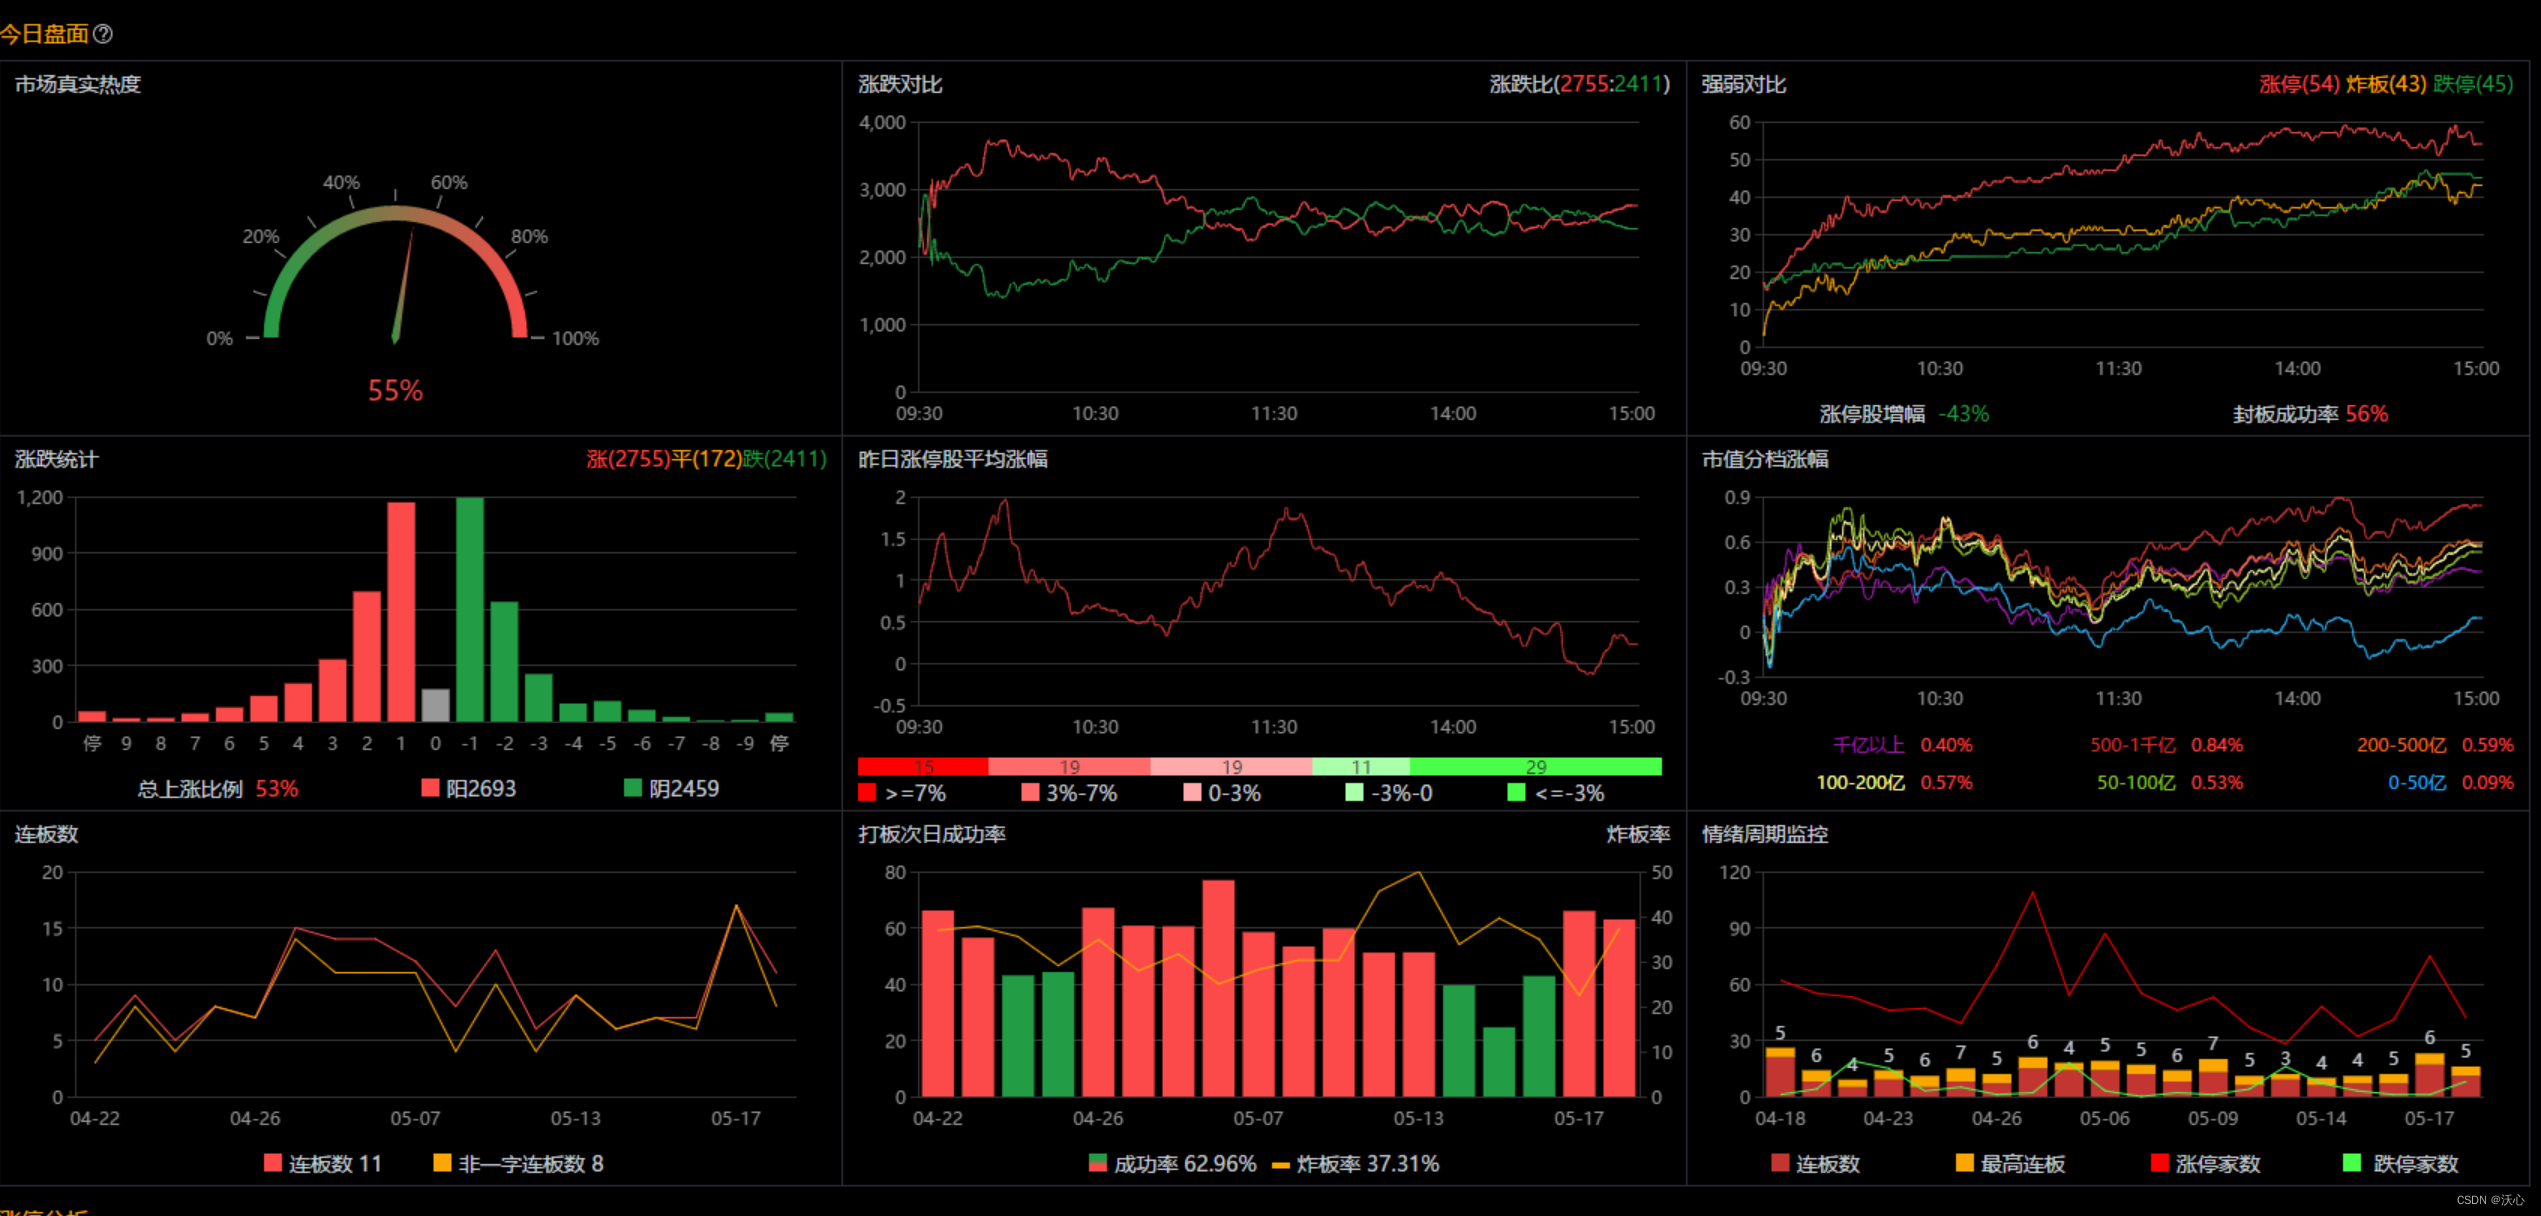Select the 千亿以上 0.40% series label
Viewport: 2541px width, 1216px height.
1902,745
